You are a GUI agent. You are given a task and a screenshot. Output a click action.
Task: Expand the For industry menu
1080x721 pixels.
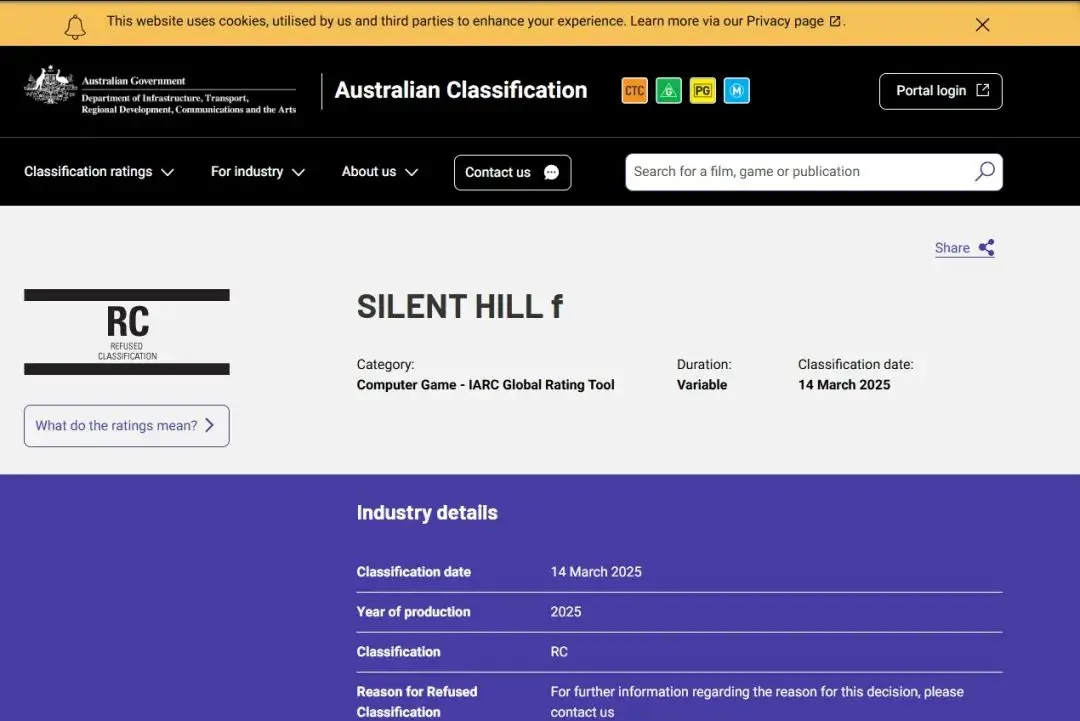tap(258, 171)
